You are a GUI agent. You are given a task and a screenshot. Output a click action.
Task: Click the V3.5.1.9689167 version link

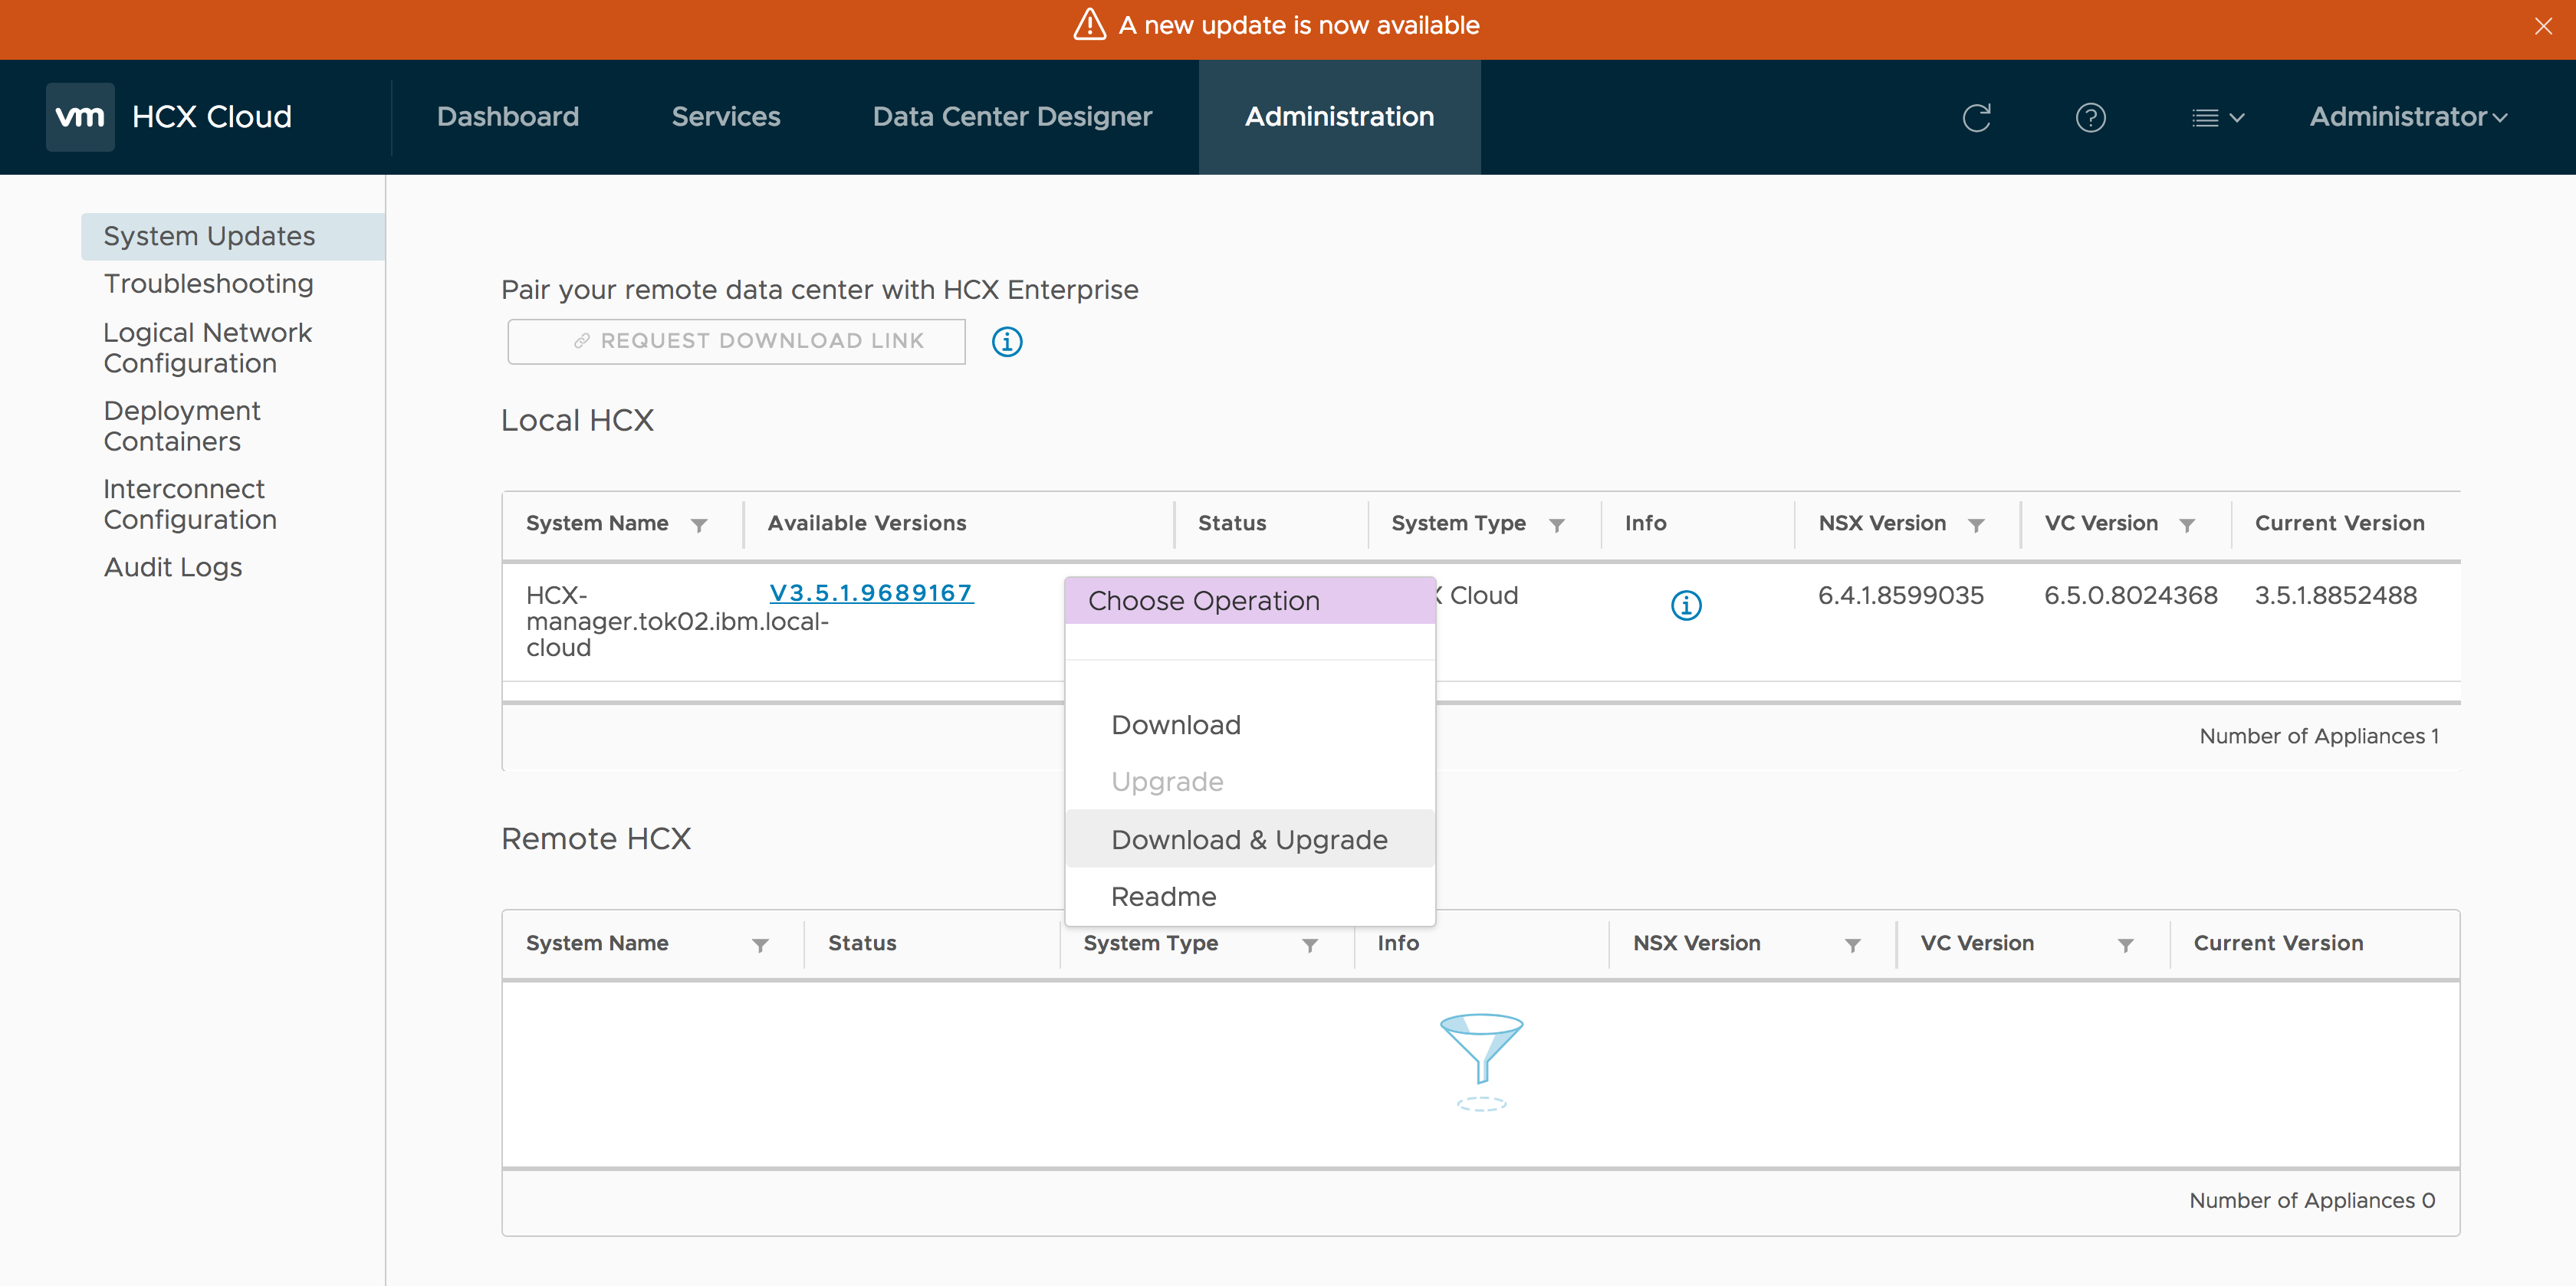(870, 593)
